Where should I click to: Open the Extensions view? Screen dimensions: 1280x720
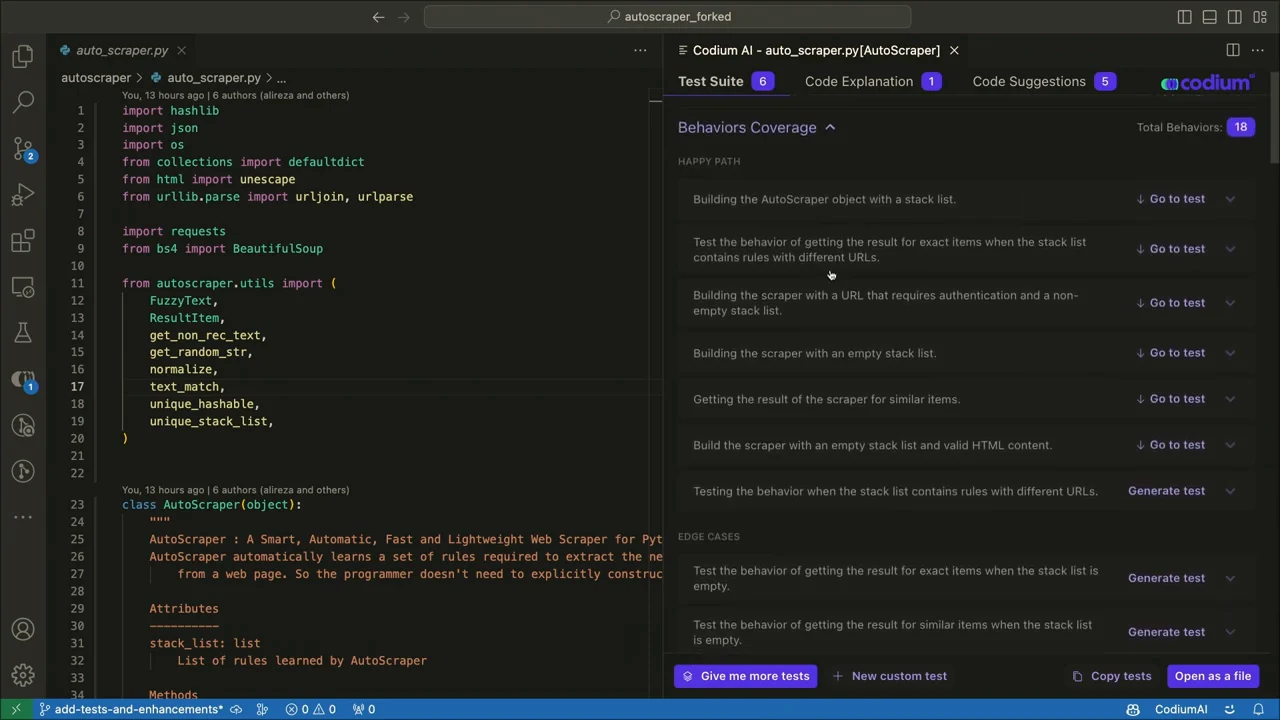[23, 241]
